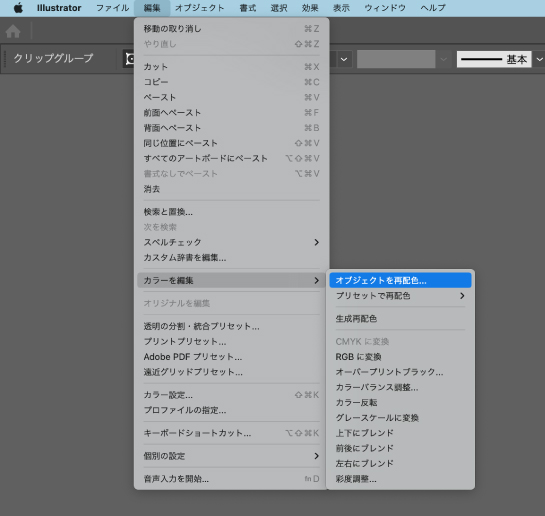Close the open 編集 menu
The width and height of the screenshot is (545, 516).
click(152, 8)
